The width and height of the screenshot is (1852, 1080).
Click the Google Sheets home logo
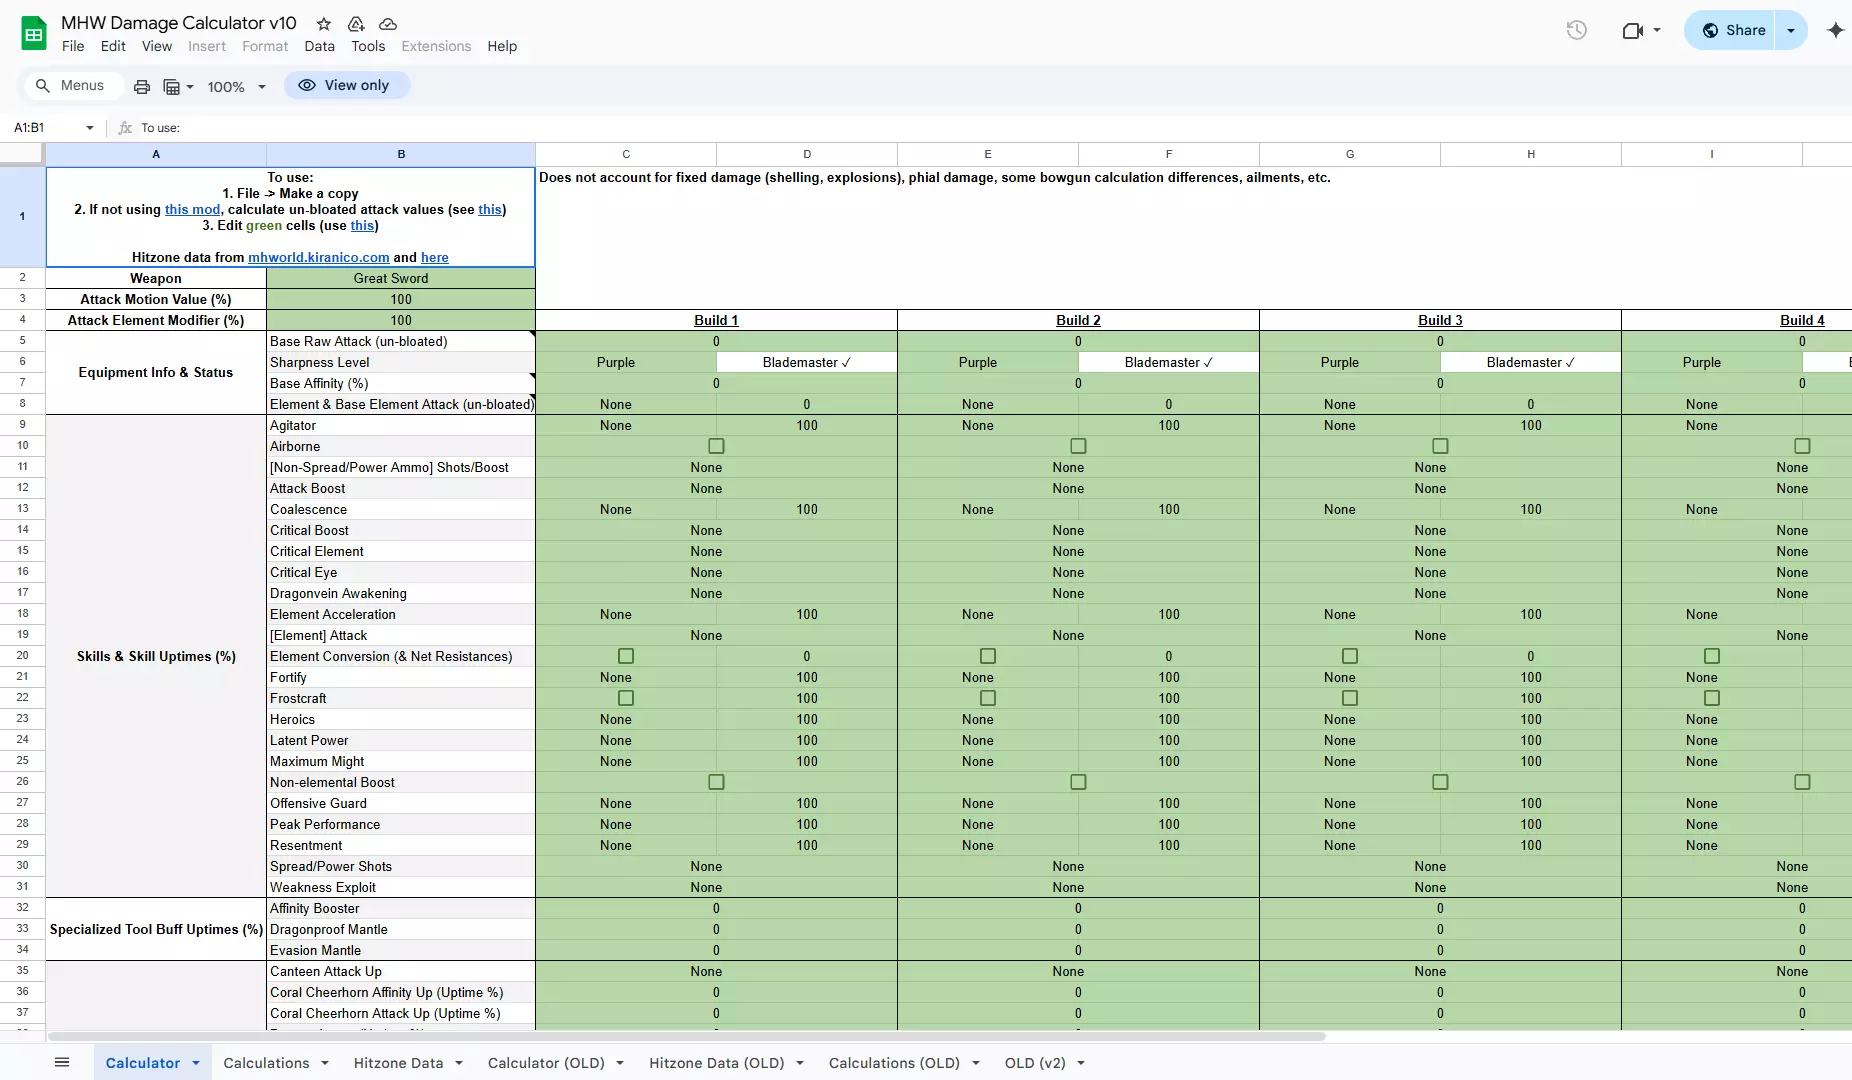pos(34,33)
